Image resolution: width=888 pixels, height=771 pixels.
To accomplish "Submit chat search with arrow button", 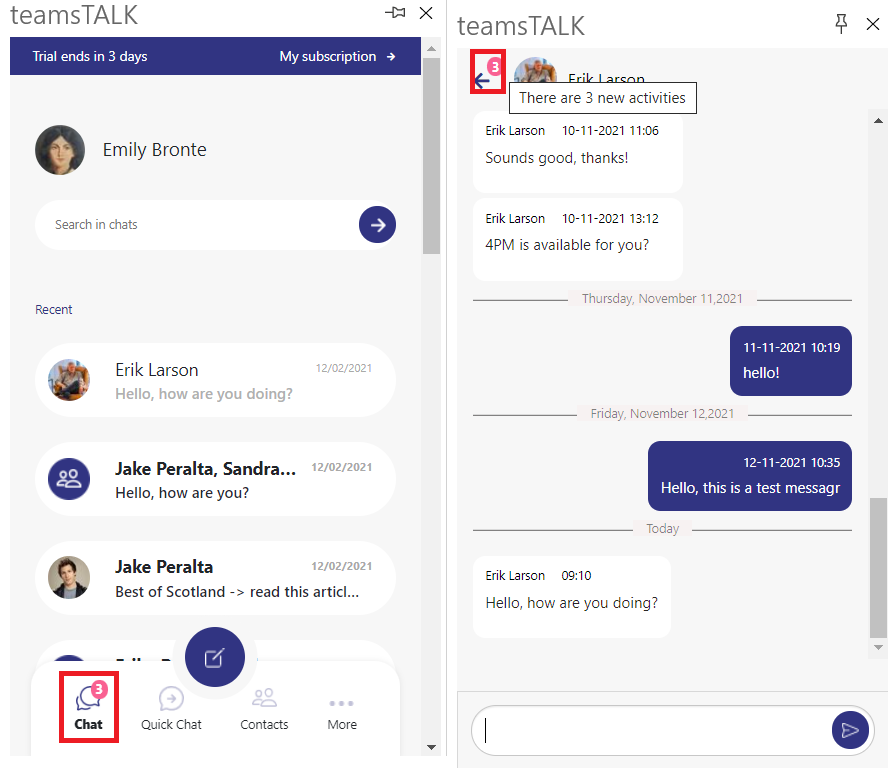I will [377, 225].
